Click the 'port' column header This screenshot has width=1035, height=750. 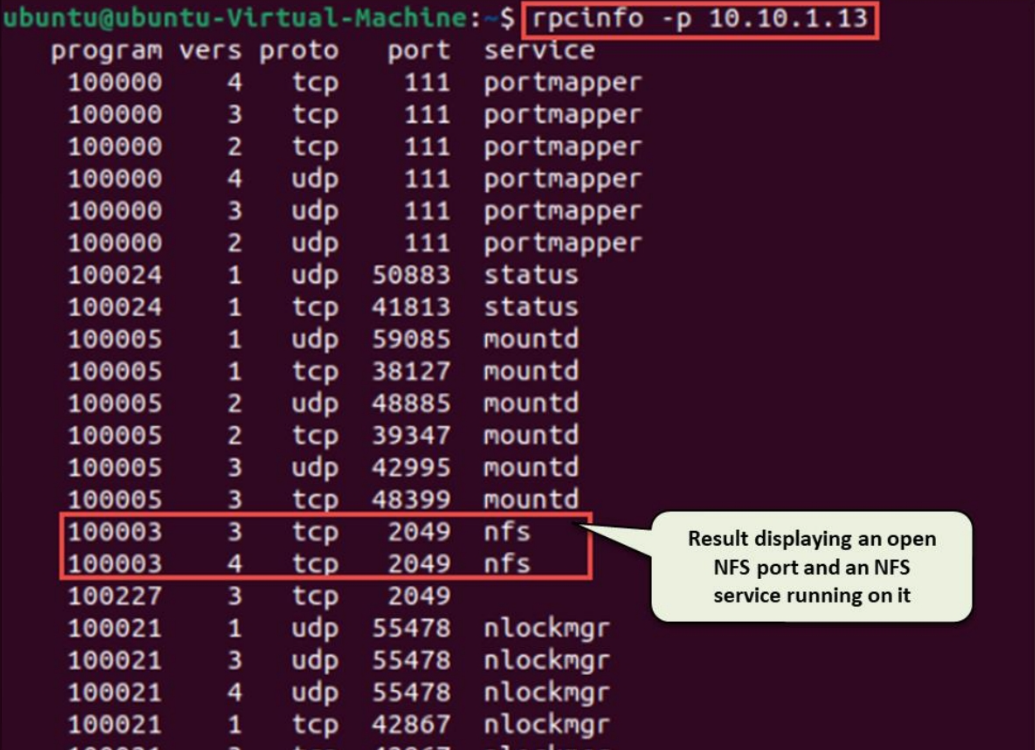[x=419, y=51]
